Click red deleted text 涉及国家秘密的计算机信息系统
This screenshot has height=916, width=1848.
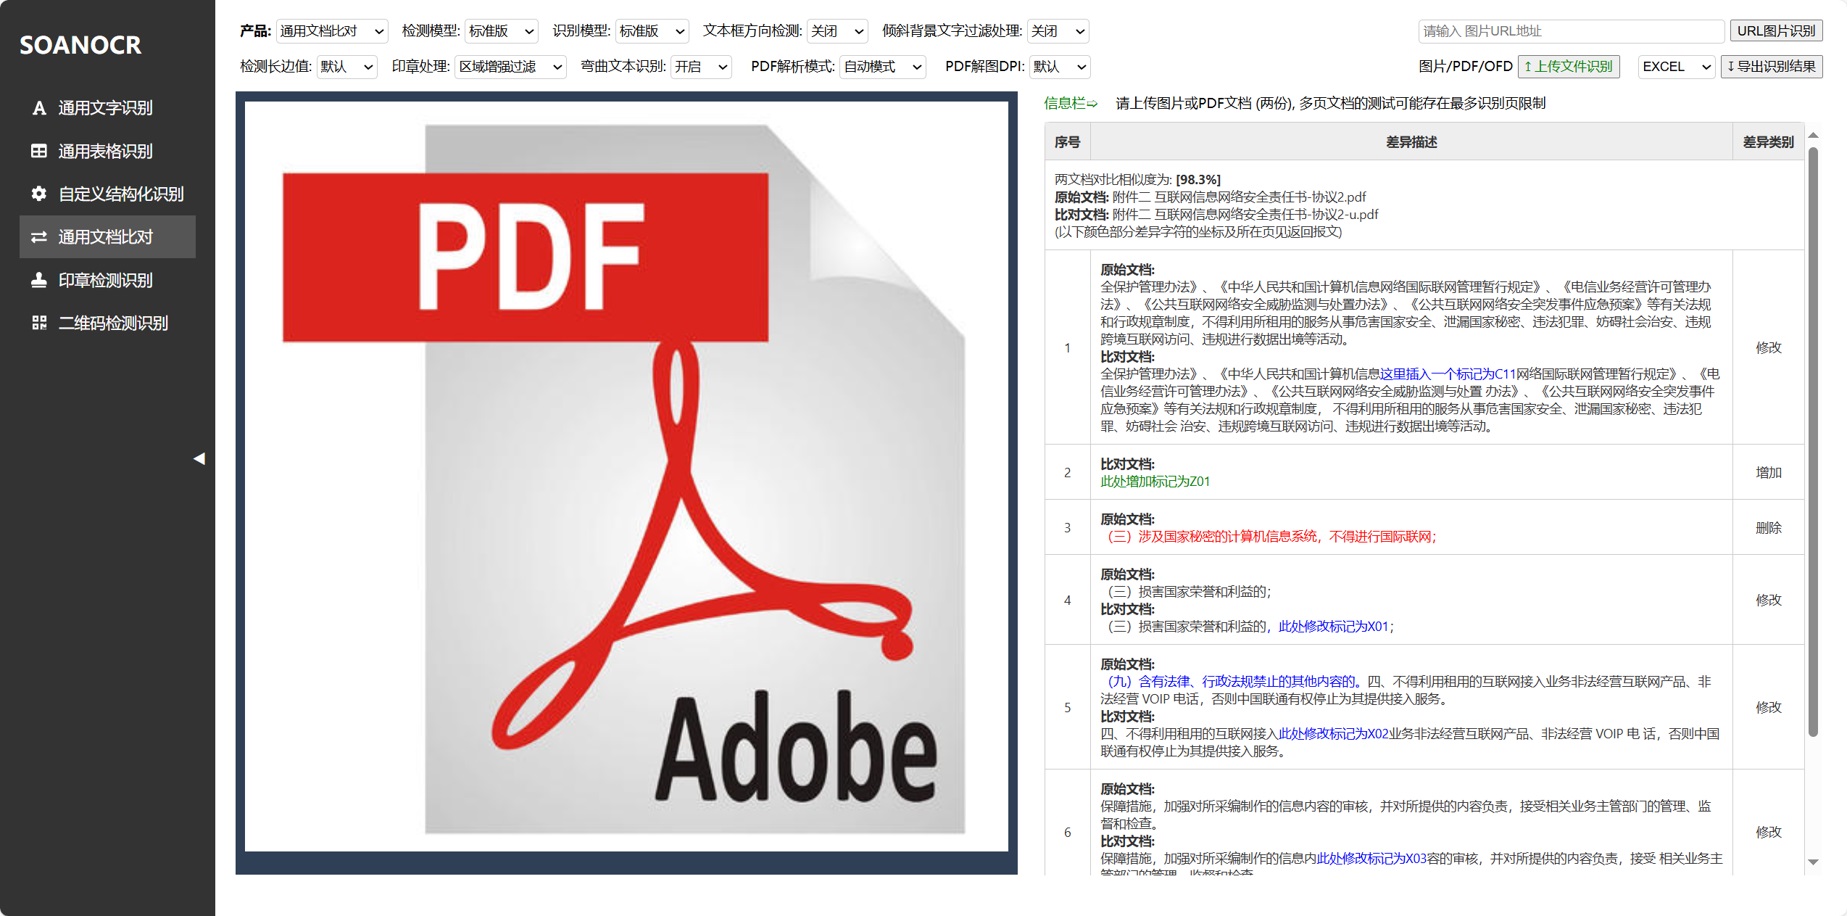(1228, 536)
